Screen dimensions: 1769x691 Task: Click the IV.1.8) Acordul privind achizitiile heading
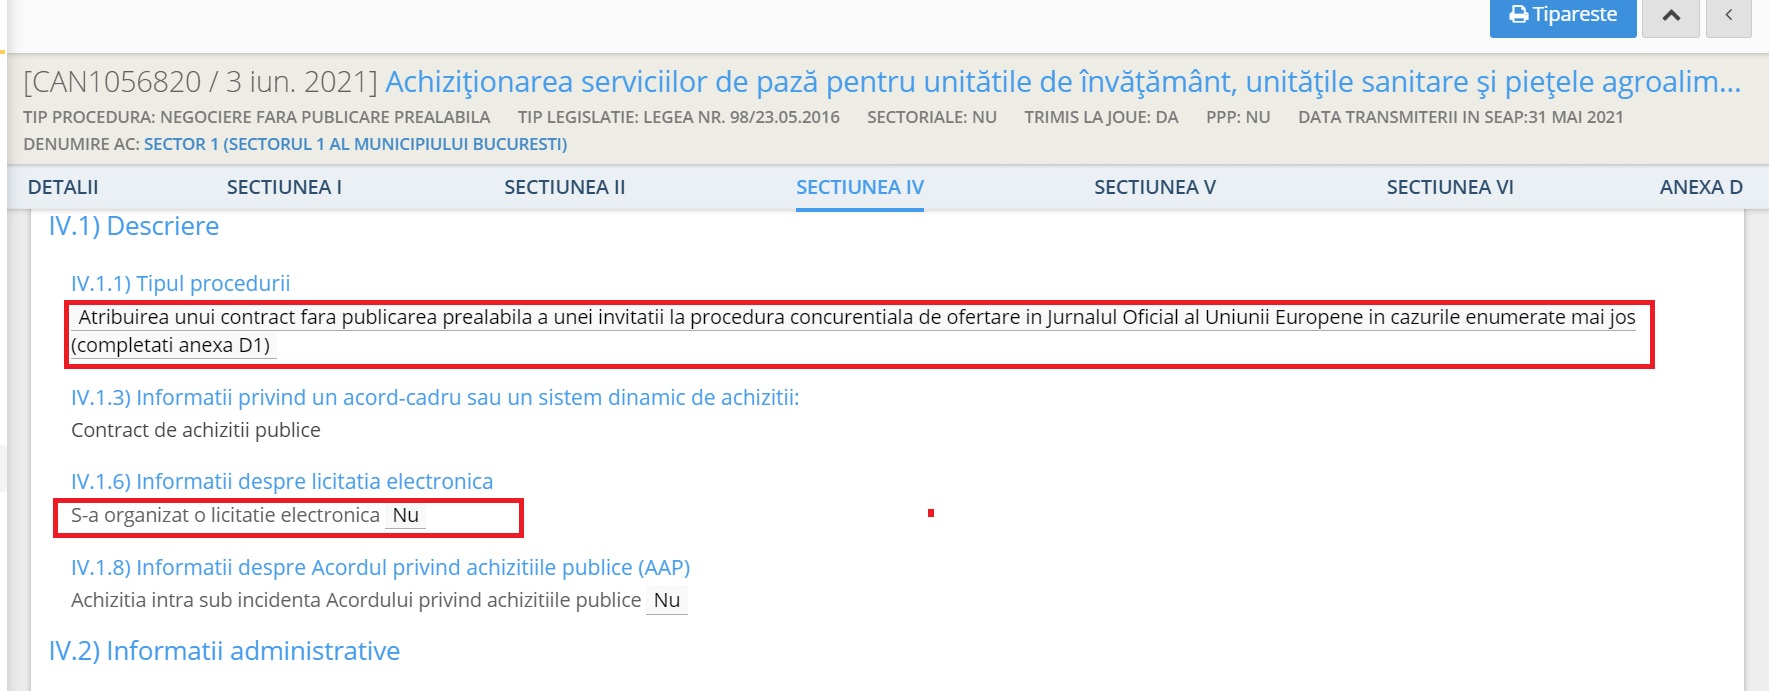click(380, 568)
